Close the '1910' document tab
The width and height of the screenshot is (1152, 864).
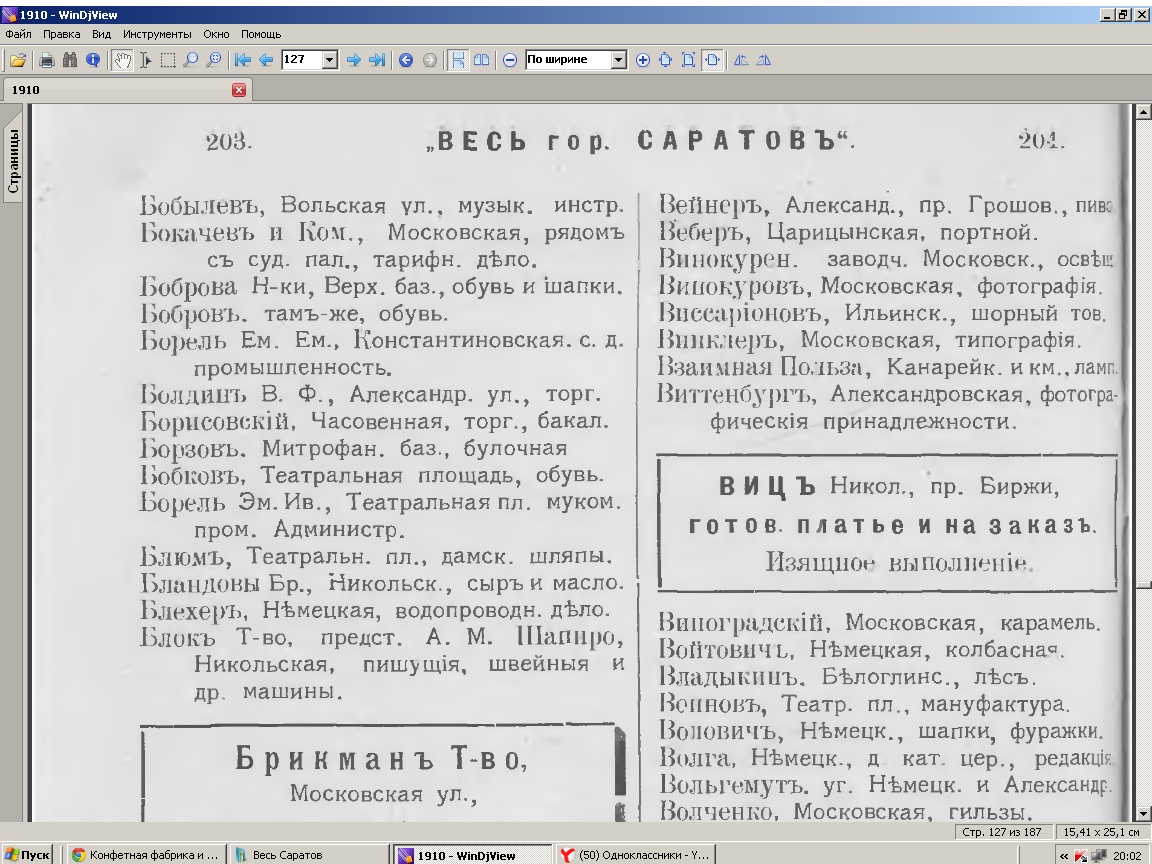[x=239, y=90]
